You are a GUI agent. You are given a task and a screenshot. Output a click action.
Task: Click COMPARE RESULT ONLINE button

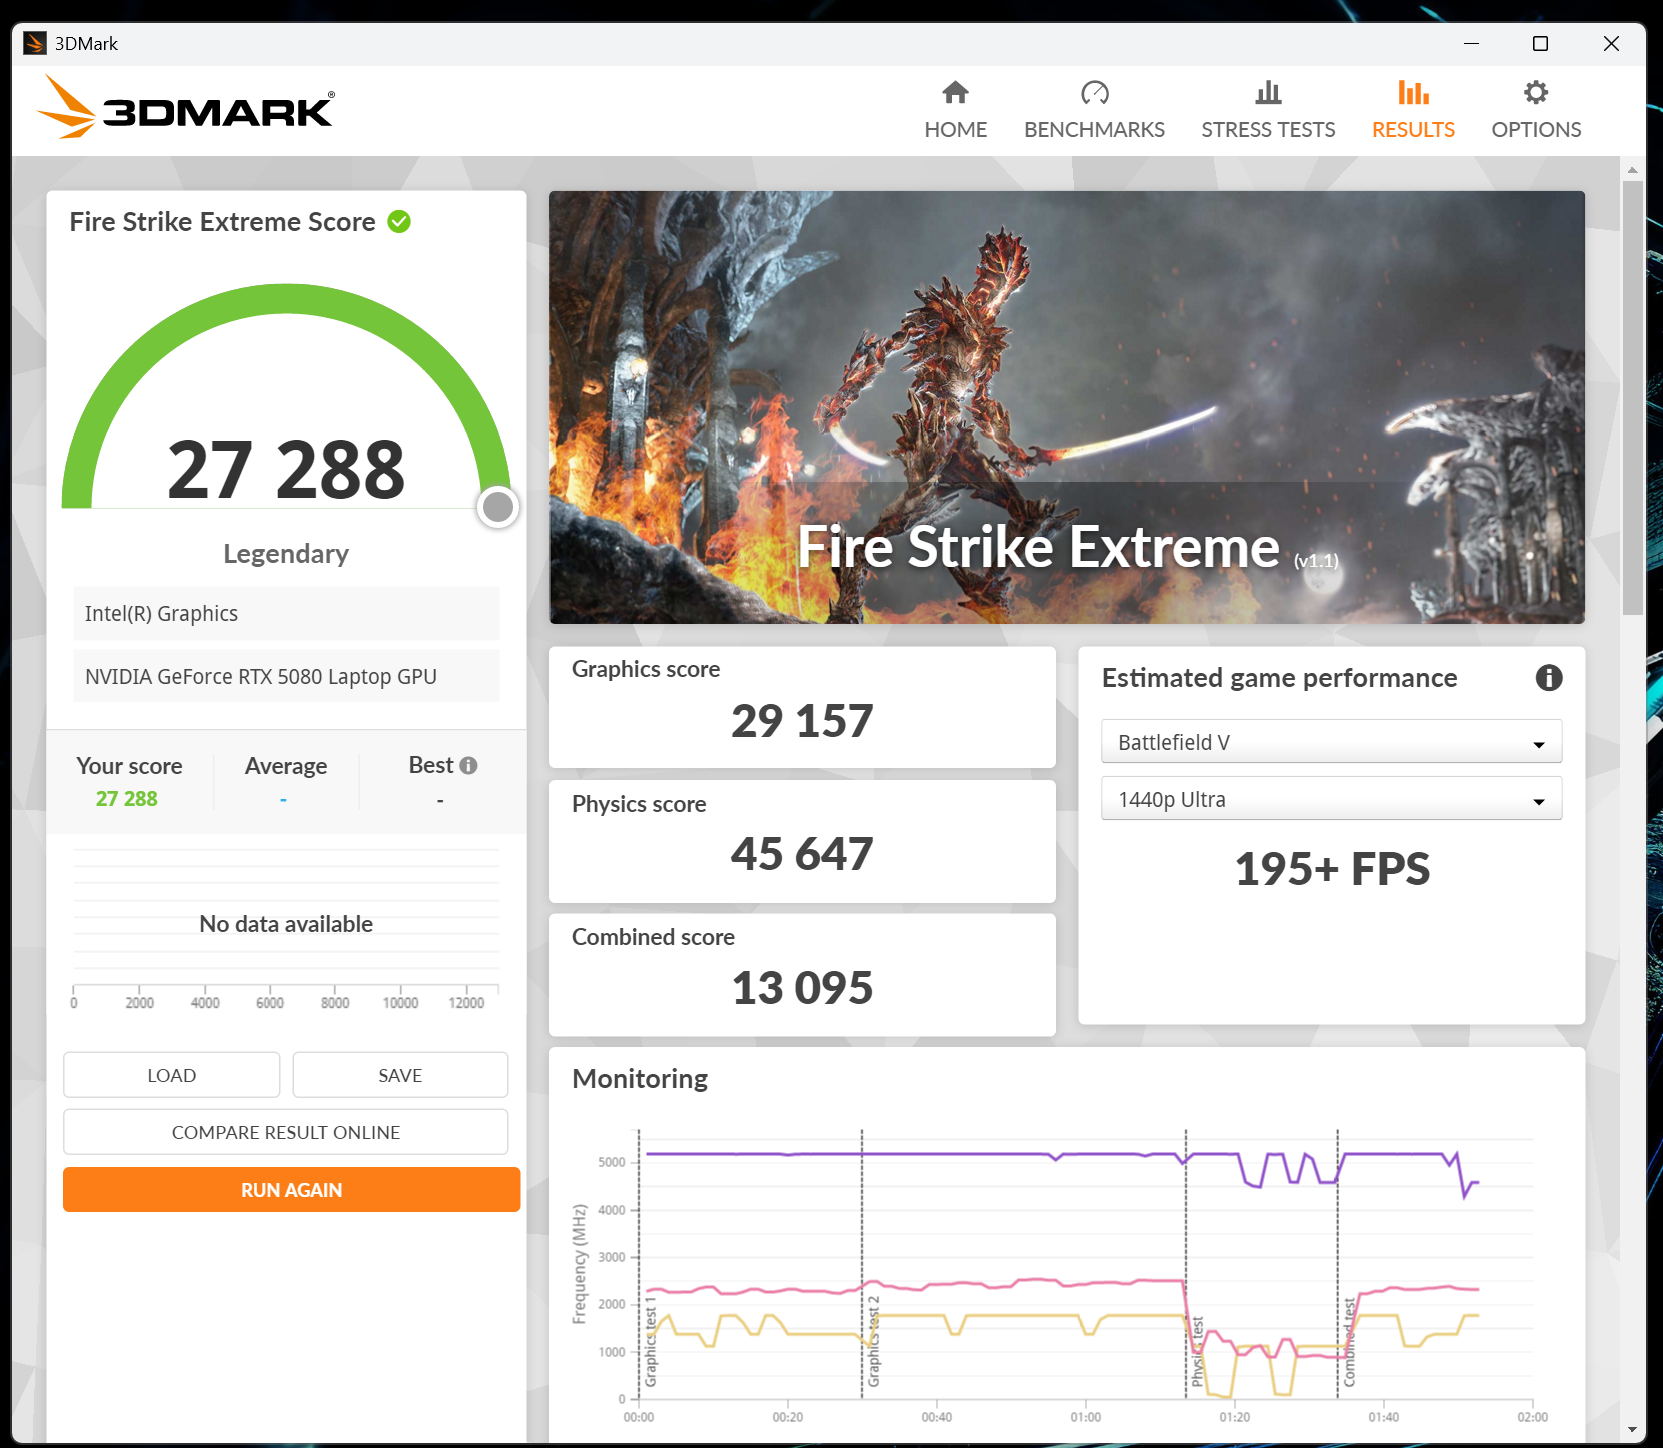(x=285, y=1132)
